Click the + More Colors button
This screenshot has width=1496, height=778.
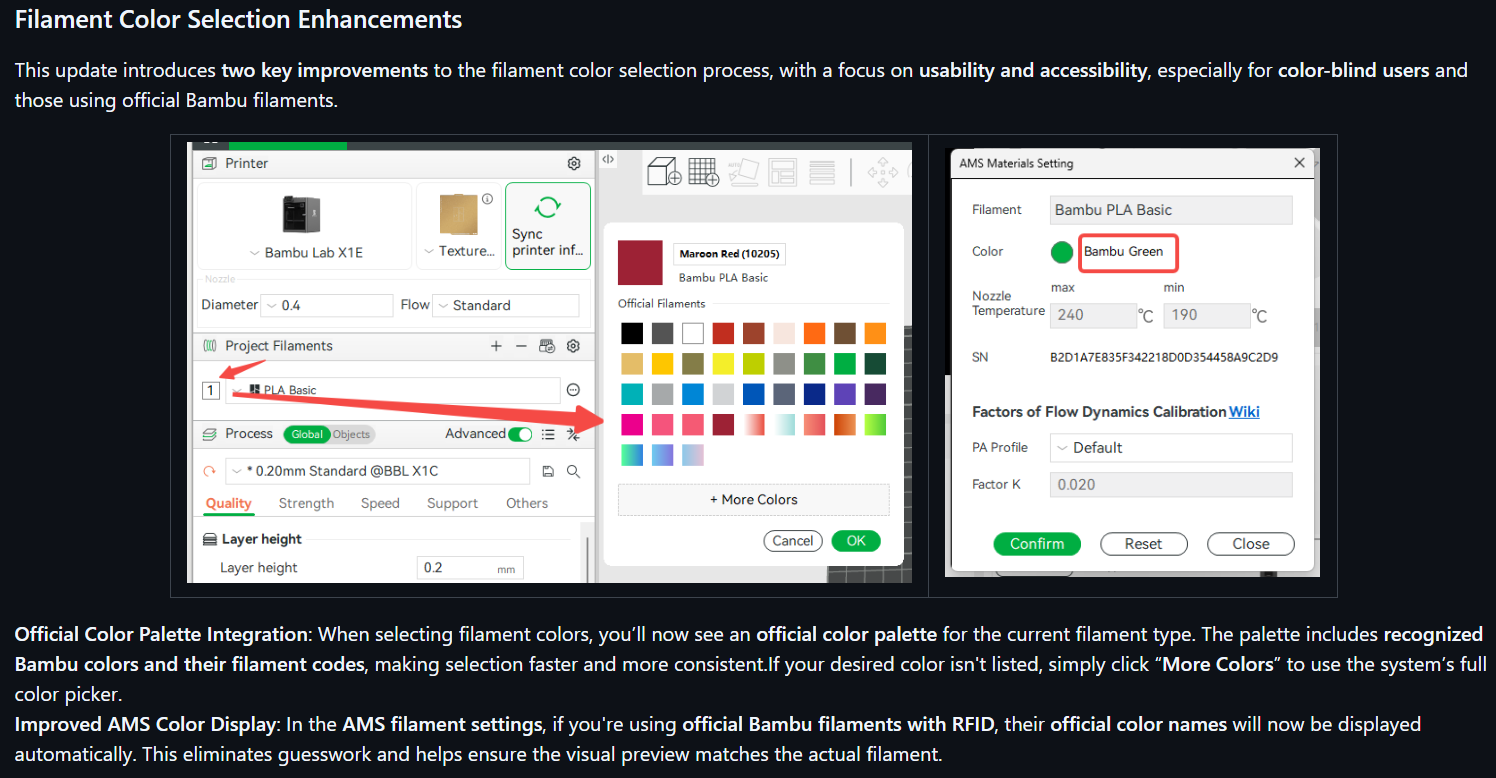(x=754, y=499)
